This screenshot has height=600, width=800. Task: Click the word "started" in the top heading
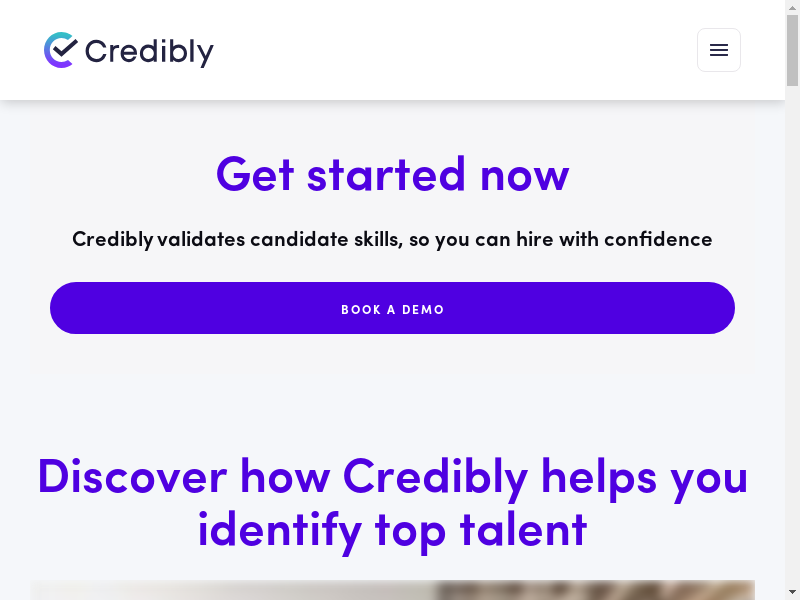(386, 174)
